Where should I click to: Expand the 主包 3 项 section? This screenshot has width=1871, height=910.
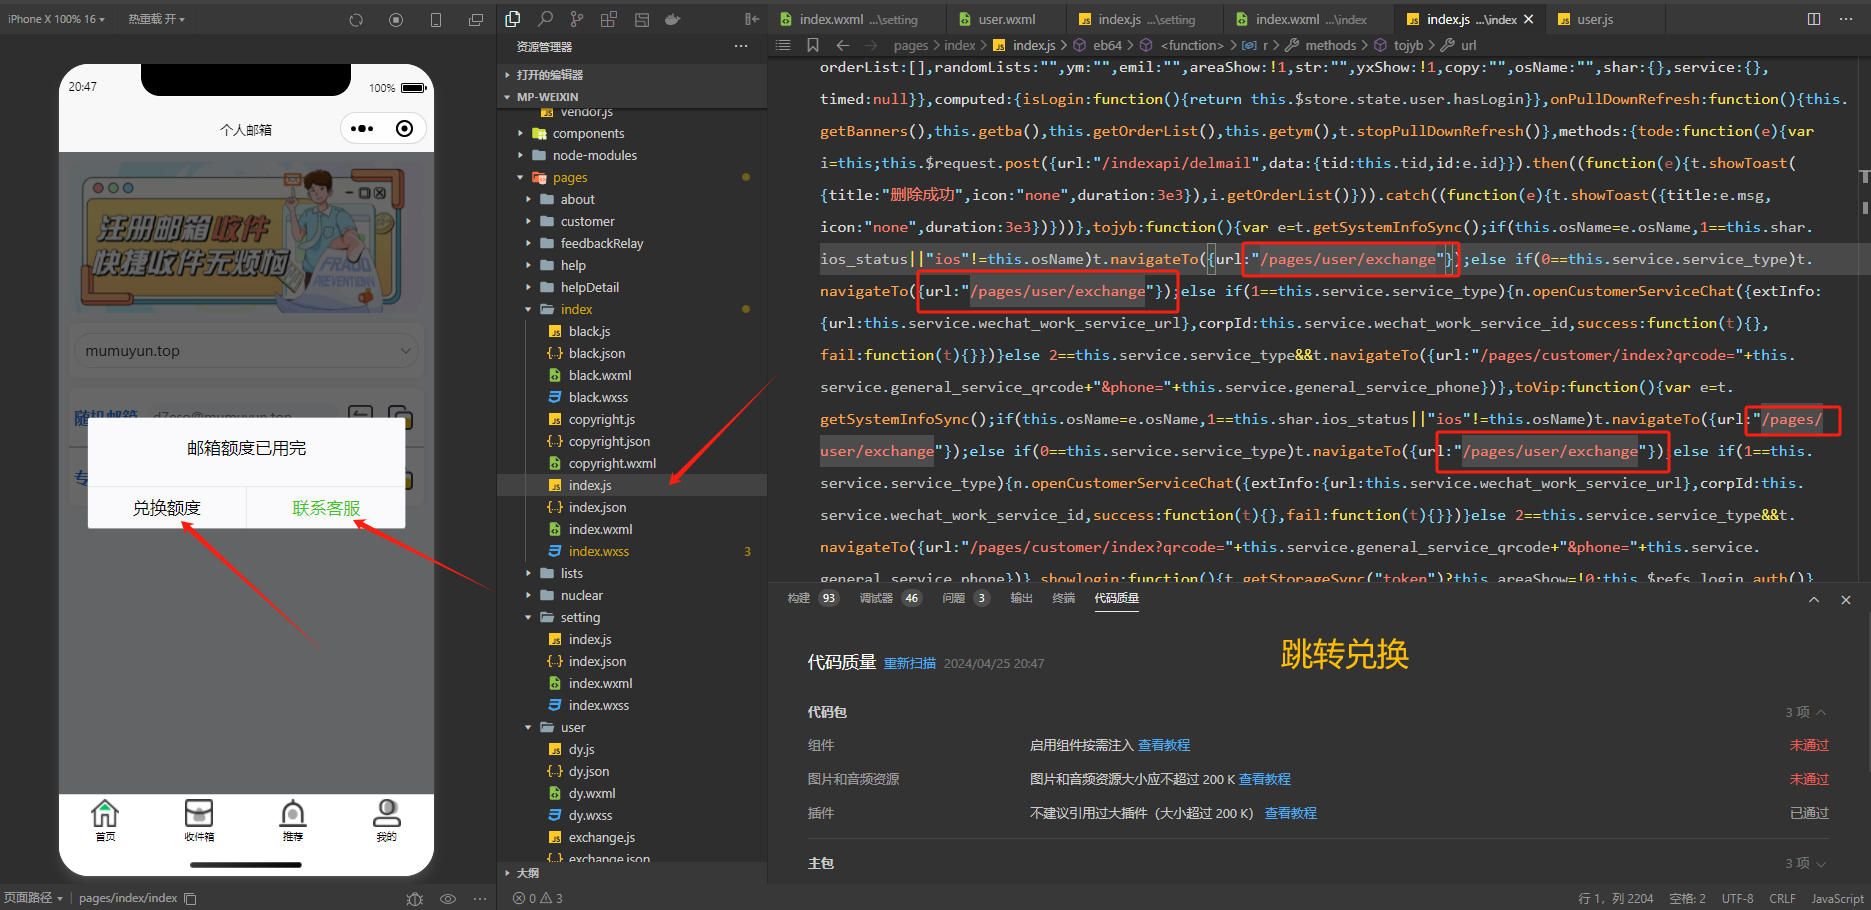tap(1806, 863)
